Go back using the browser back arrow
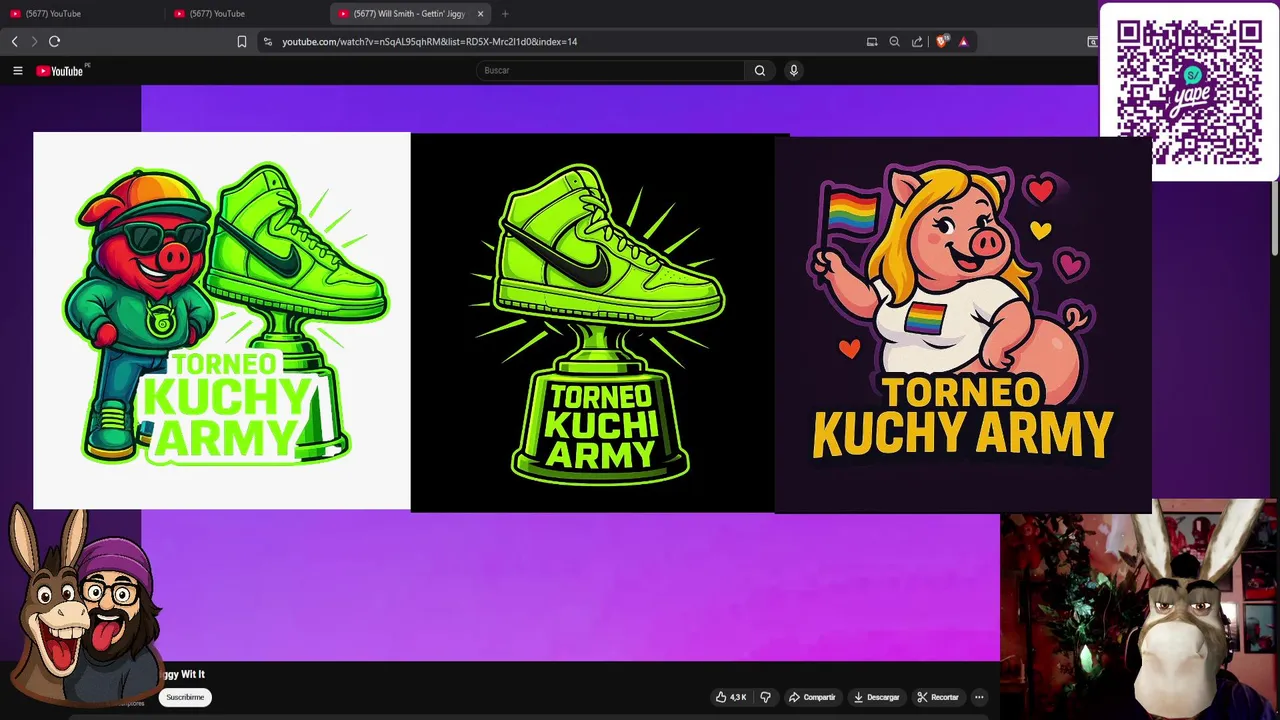1280x720 pixels. pos(14,41)
